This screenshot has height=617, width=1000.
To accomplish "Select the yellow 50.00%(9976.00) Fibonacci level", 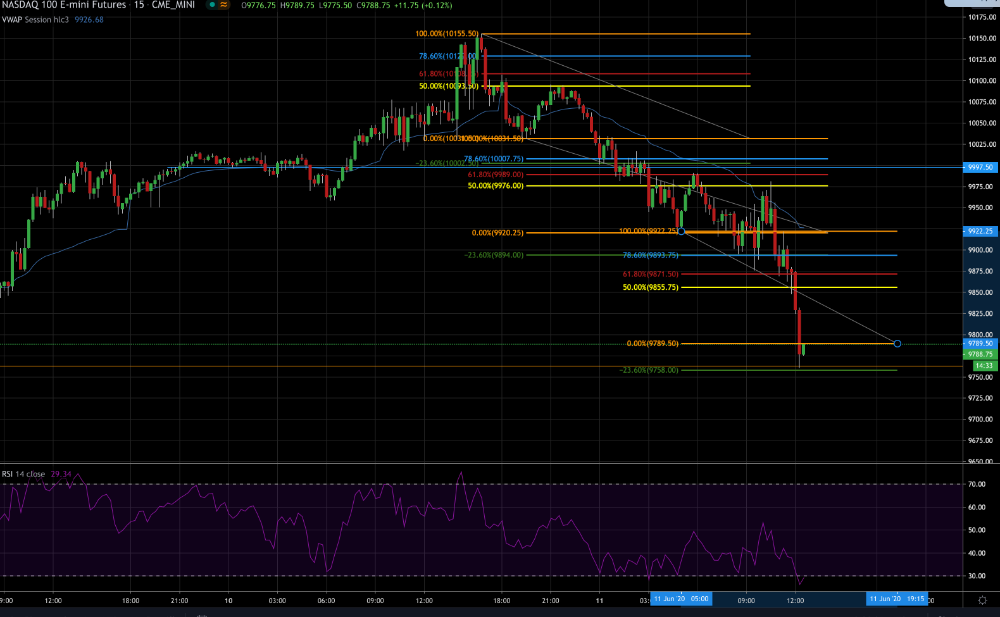I will click(496, 186).
